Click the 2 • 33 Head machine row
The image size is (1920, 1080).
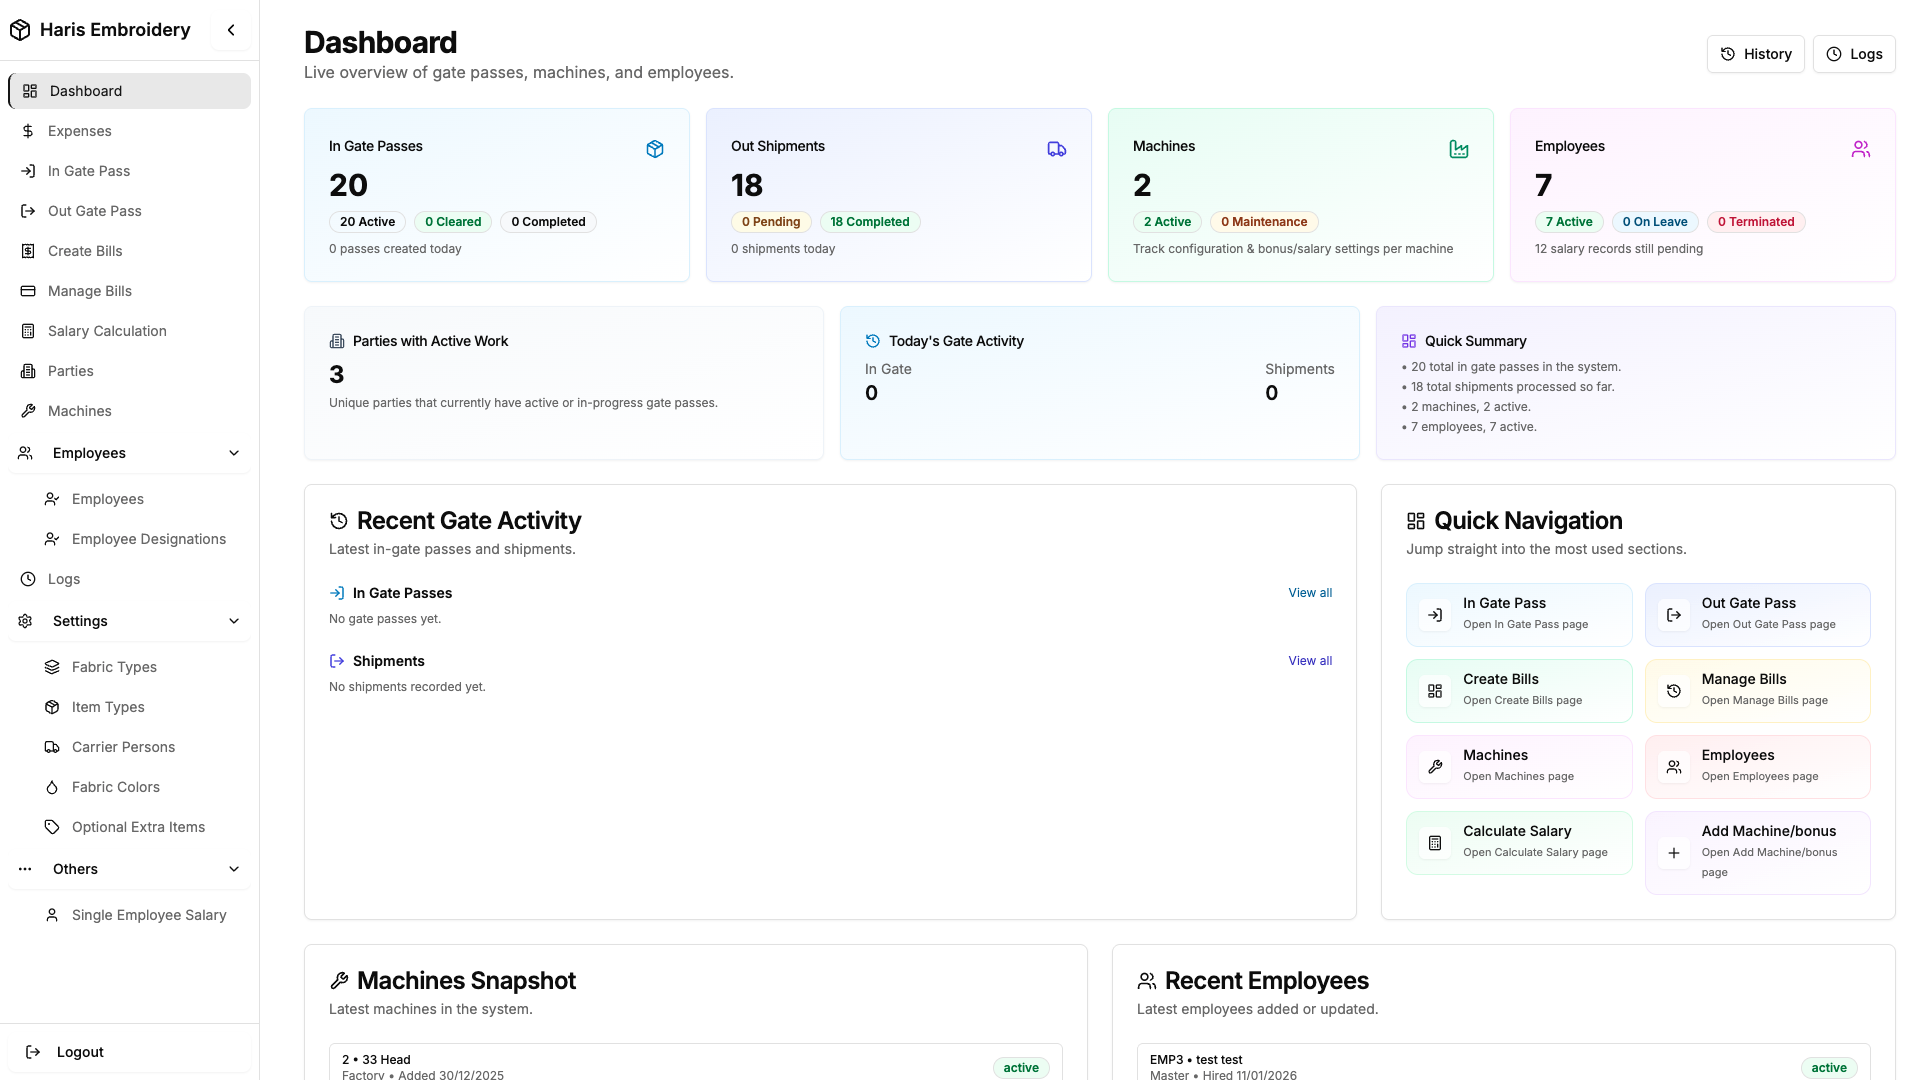(x=695, y=1062)
